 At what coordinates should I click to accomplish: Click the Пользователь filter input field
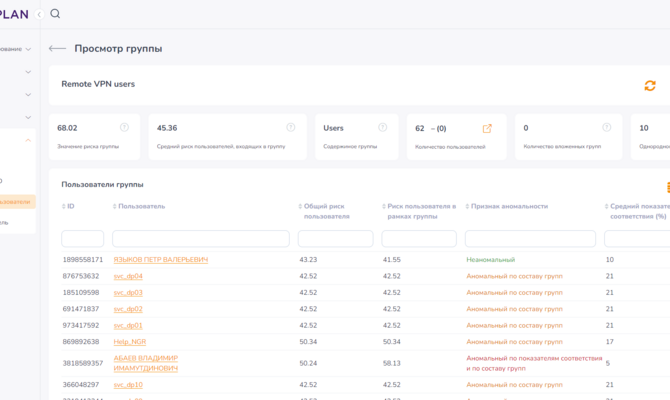[201, 239]
